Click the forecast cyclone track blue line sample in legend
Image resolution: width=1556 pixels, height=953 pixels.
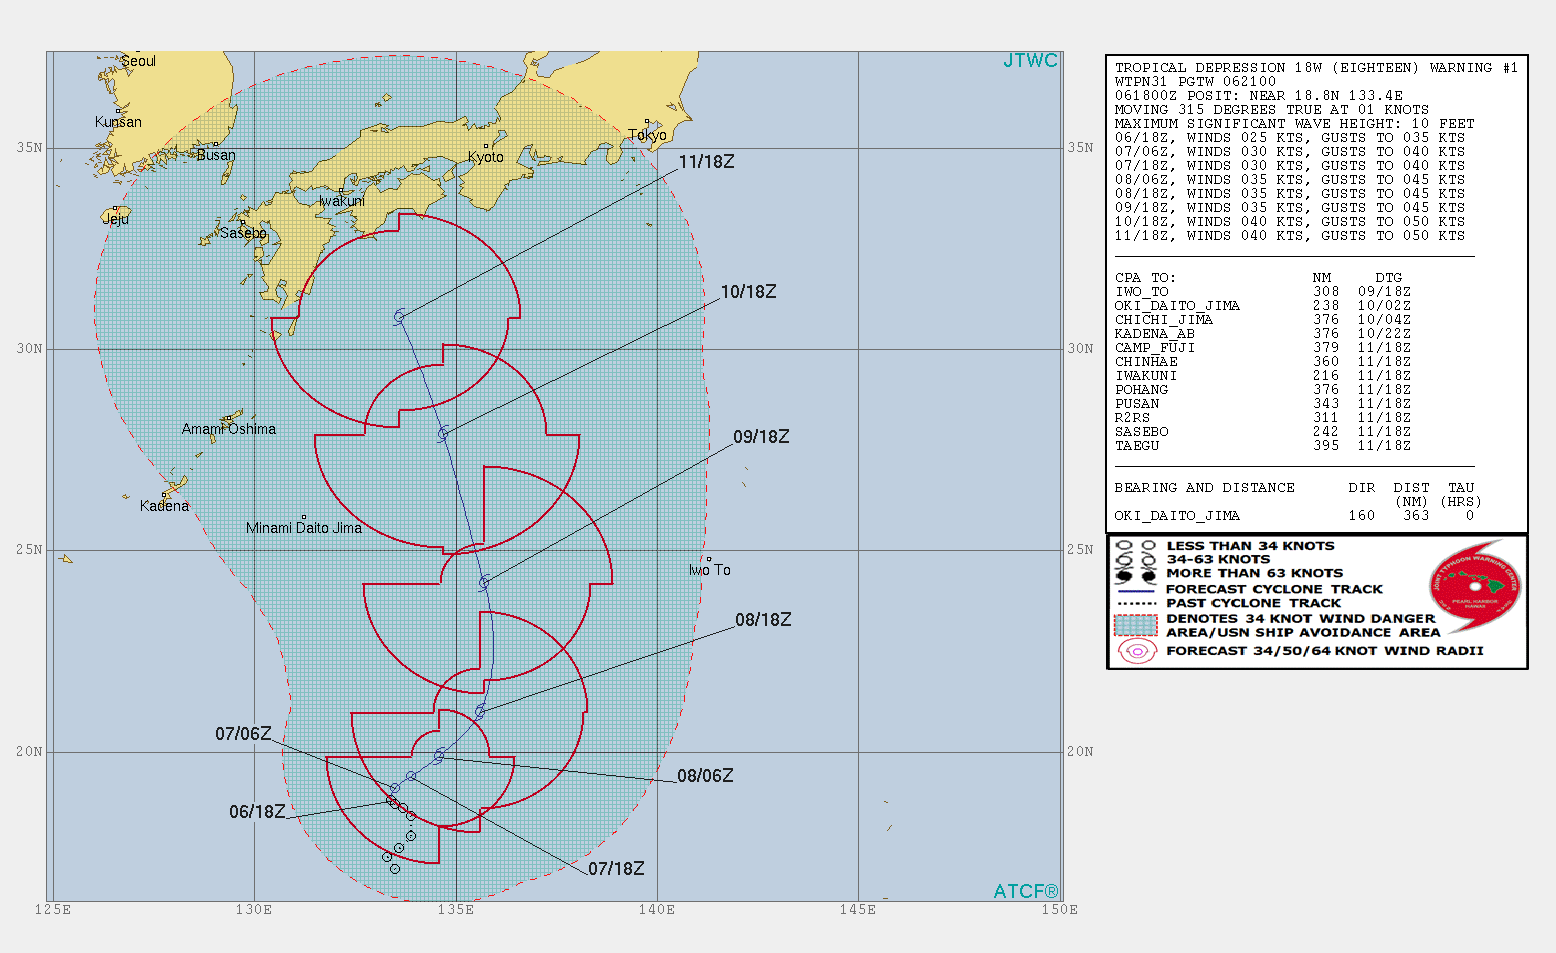[x=1135, y=590]
